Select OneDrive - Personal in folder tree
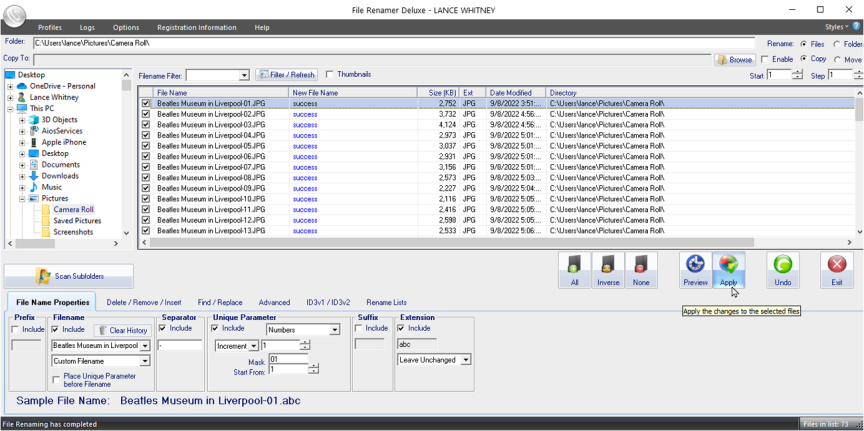The height and width of the screenshot is (431, 864). click(x=62, y=86)
